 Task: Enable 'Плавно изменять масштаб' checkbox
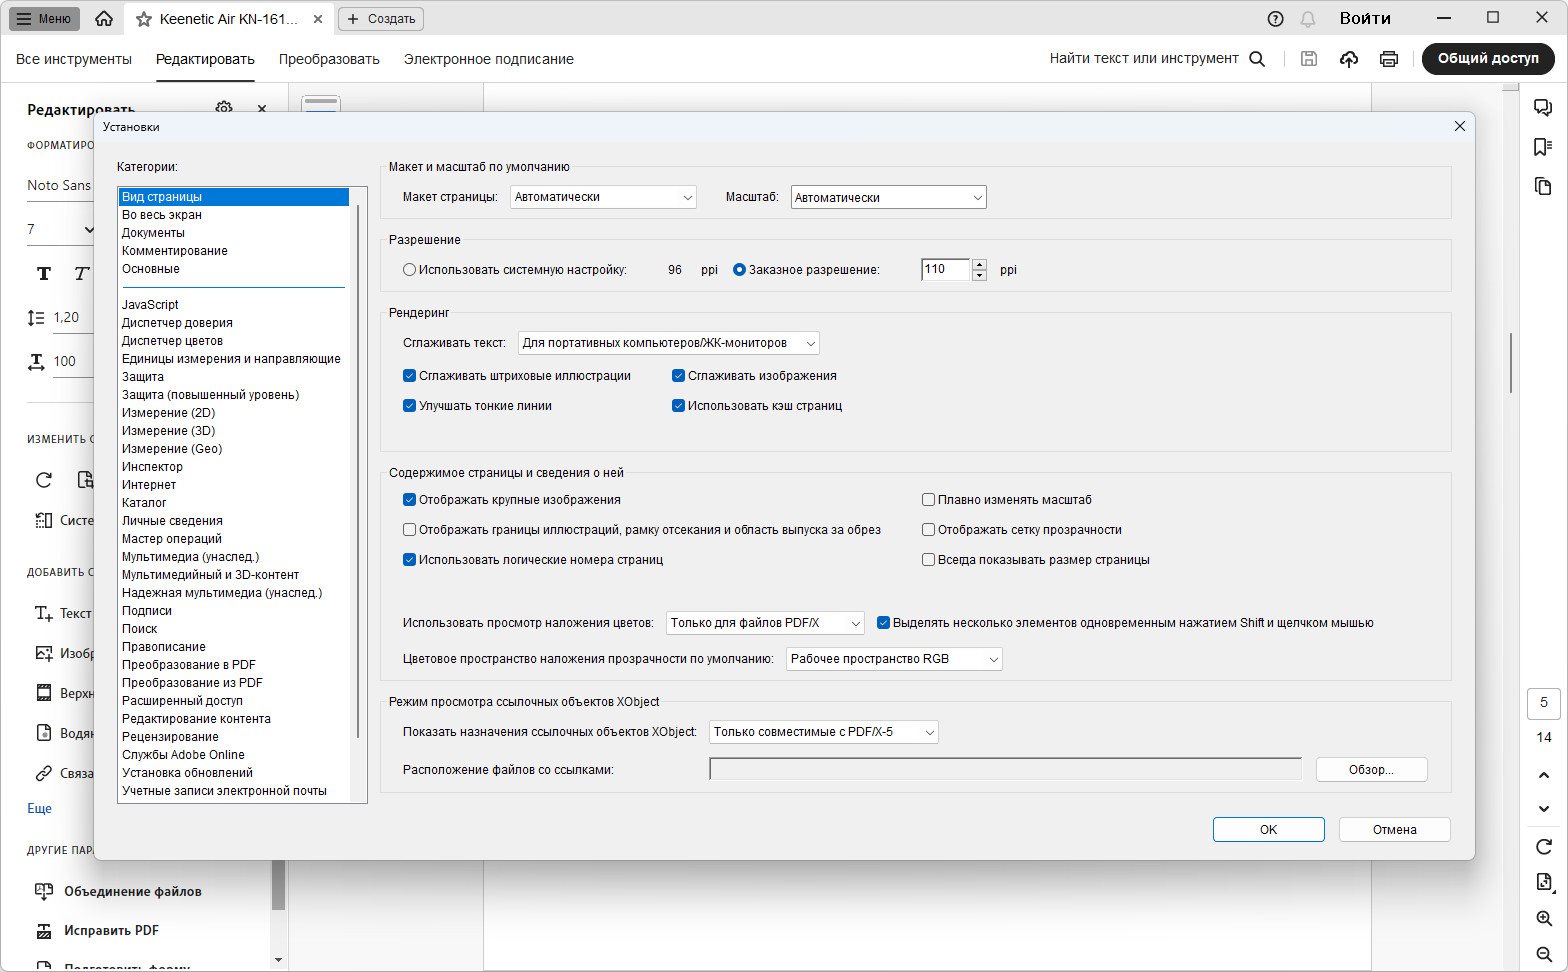point(928,500)
